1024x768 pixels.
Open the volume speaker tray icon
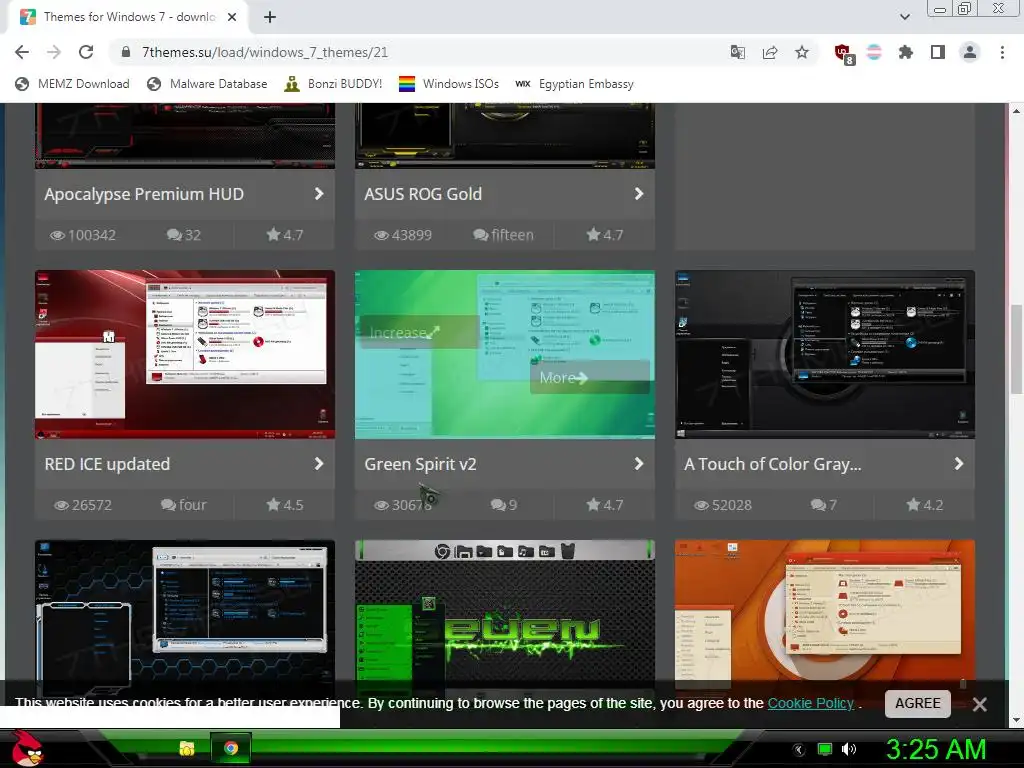point(848,749)
